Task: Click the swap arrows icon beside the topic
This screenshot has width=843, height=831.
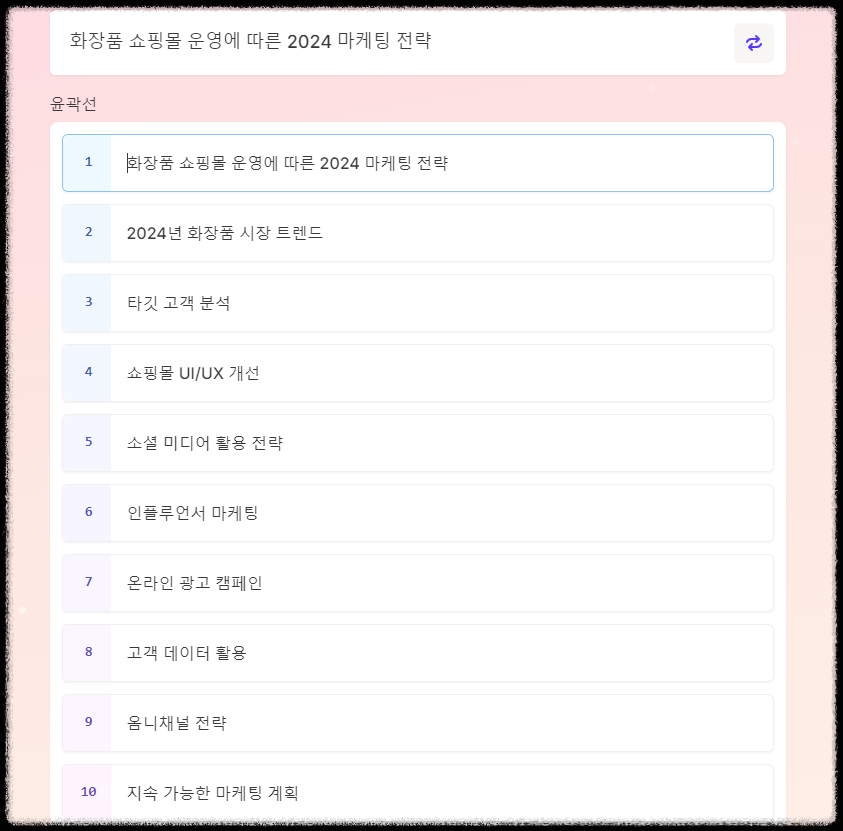Action: pos(754,43)
